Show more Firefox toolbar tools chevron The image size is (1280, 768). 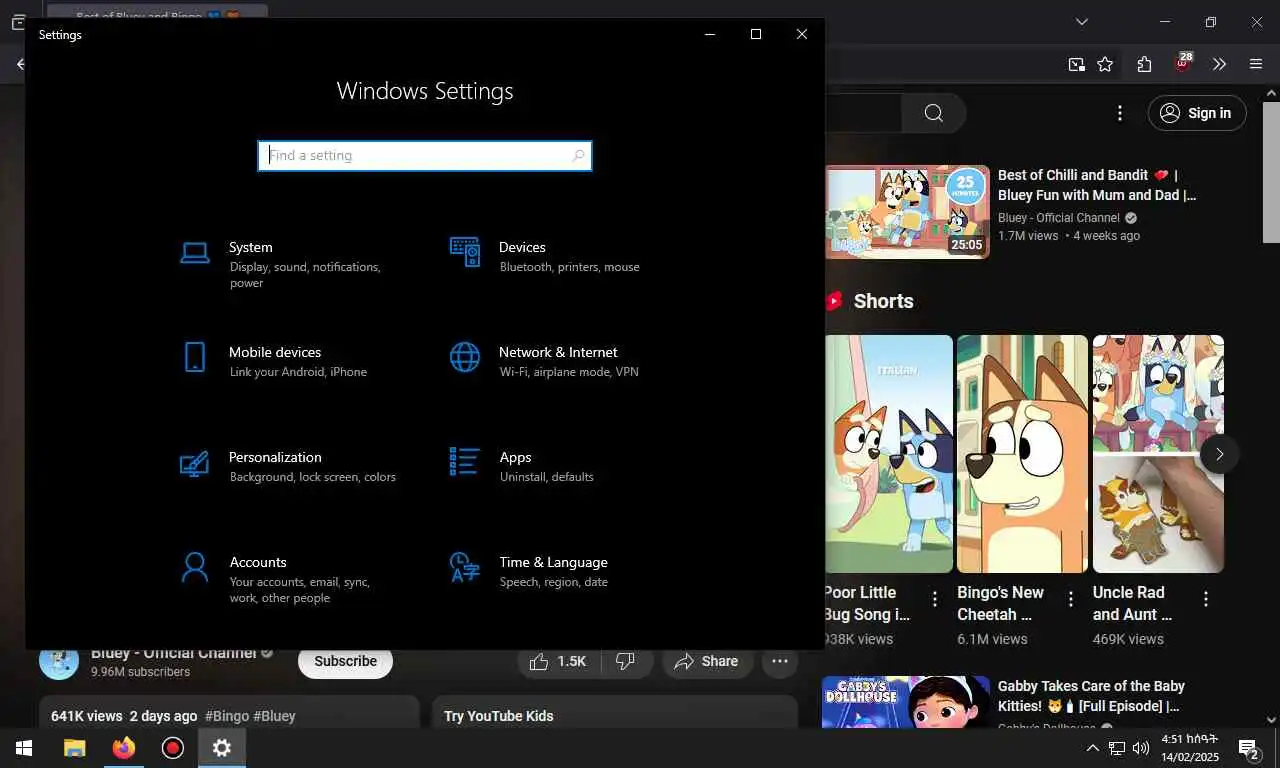1219,64
